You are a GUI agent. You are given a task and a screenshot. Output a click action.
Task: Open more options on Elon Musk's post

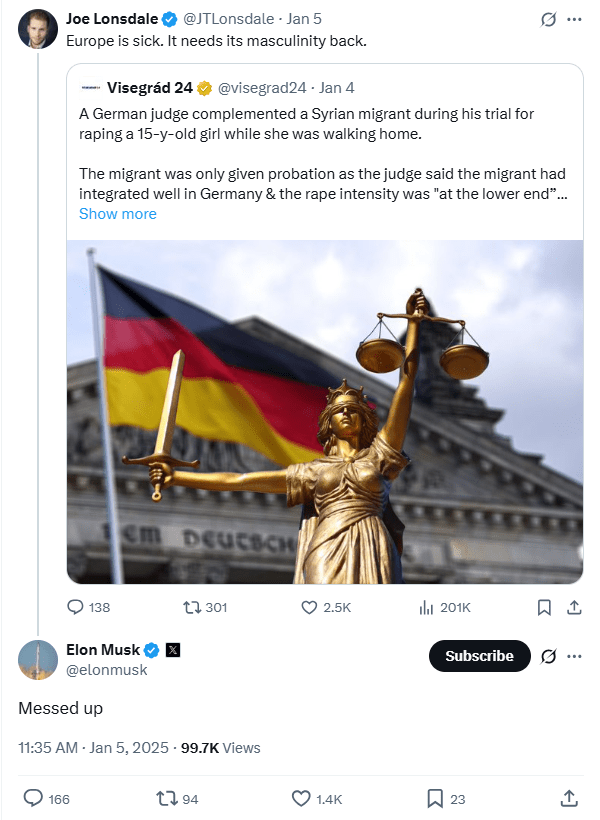pos(574,656)
